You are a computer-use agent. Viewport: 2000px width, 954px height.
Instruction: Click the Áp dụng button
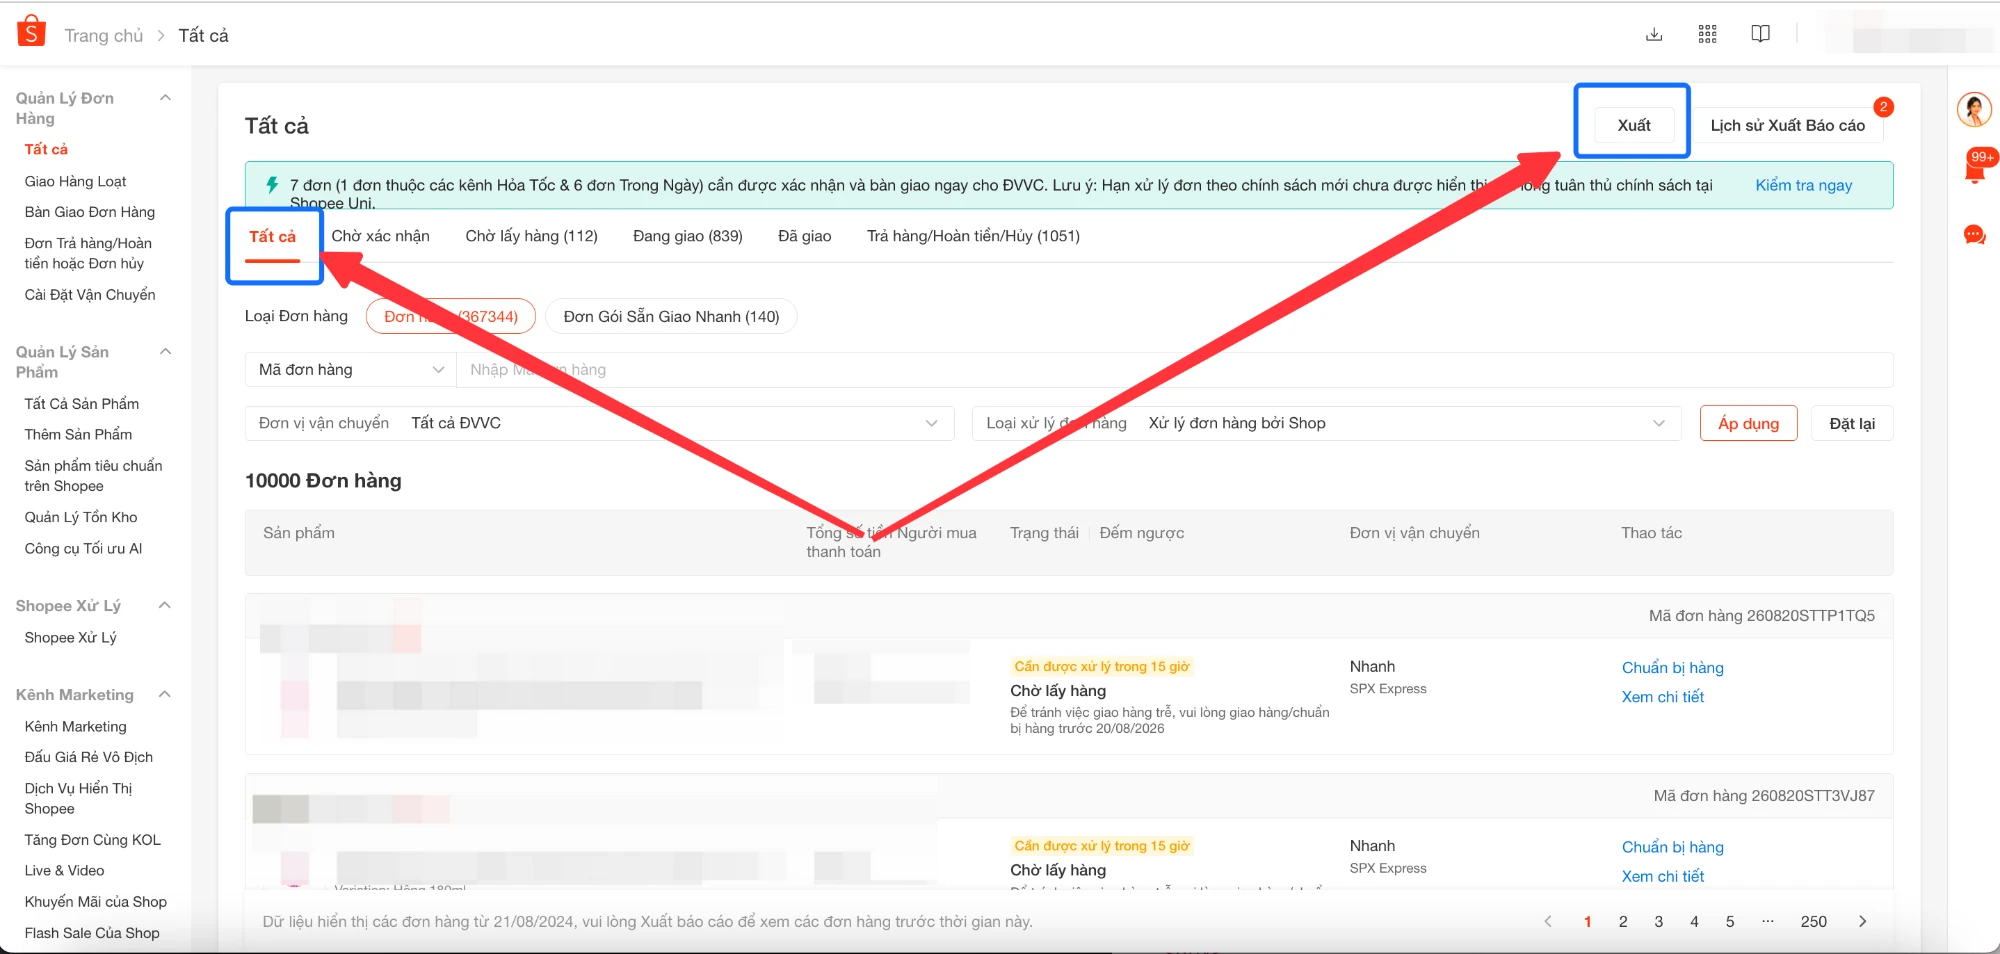(1748, 424)
